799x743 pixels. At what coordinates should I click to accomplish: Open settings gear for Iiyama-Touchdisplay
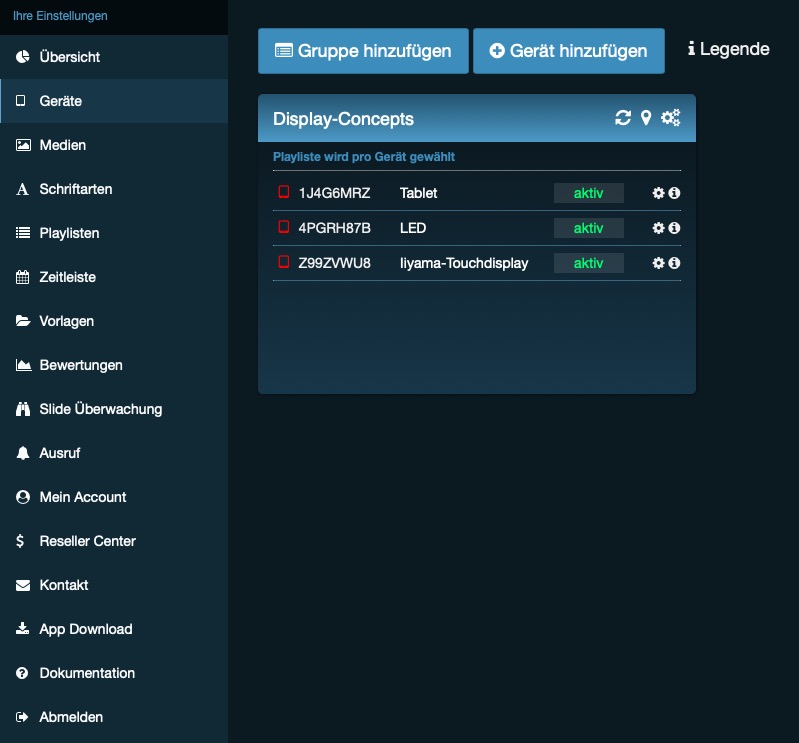658,263
